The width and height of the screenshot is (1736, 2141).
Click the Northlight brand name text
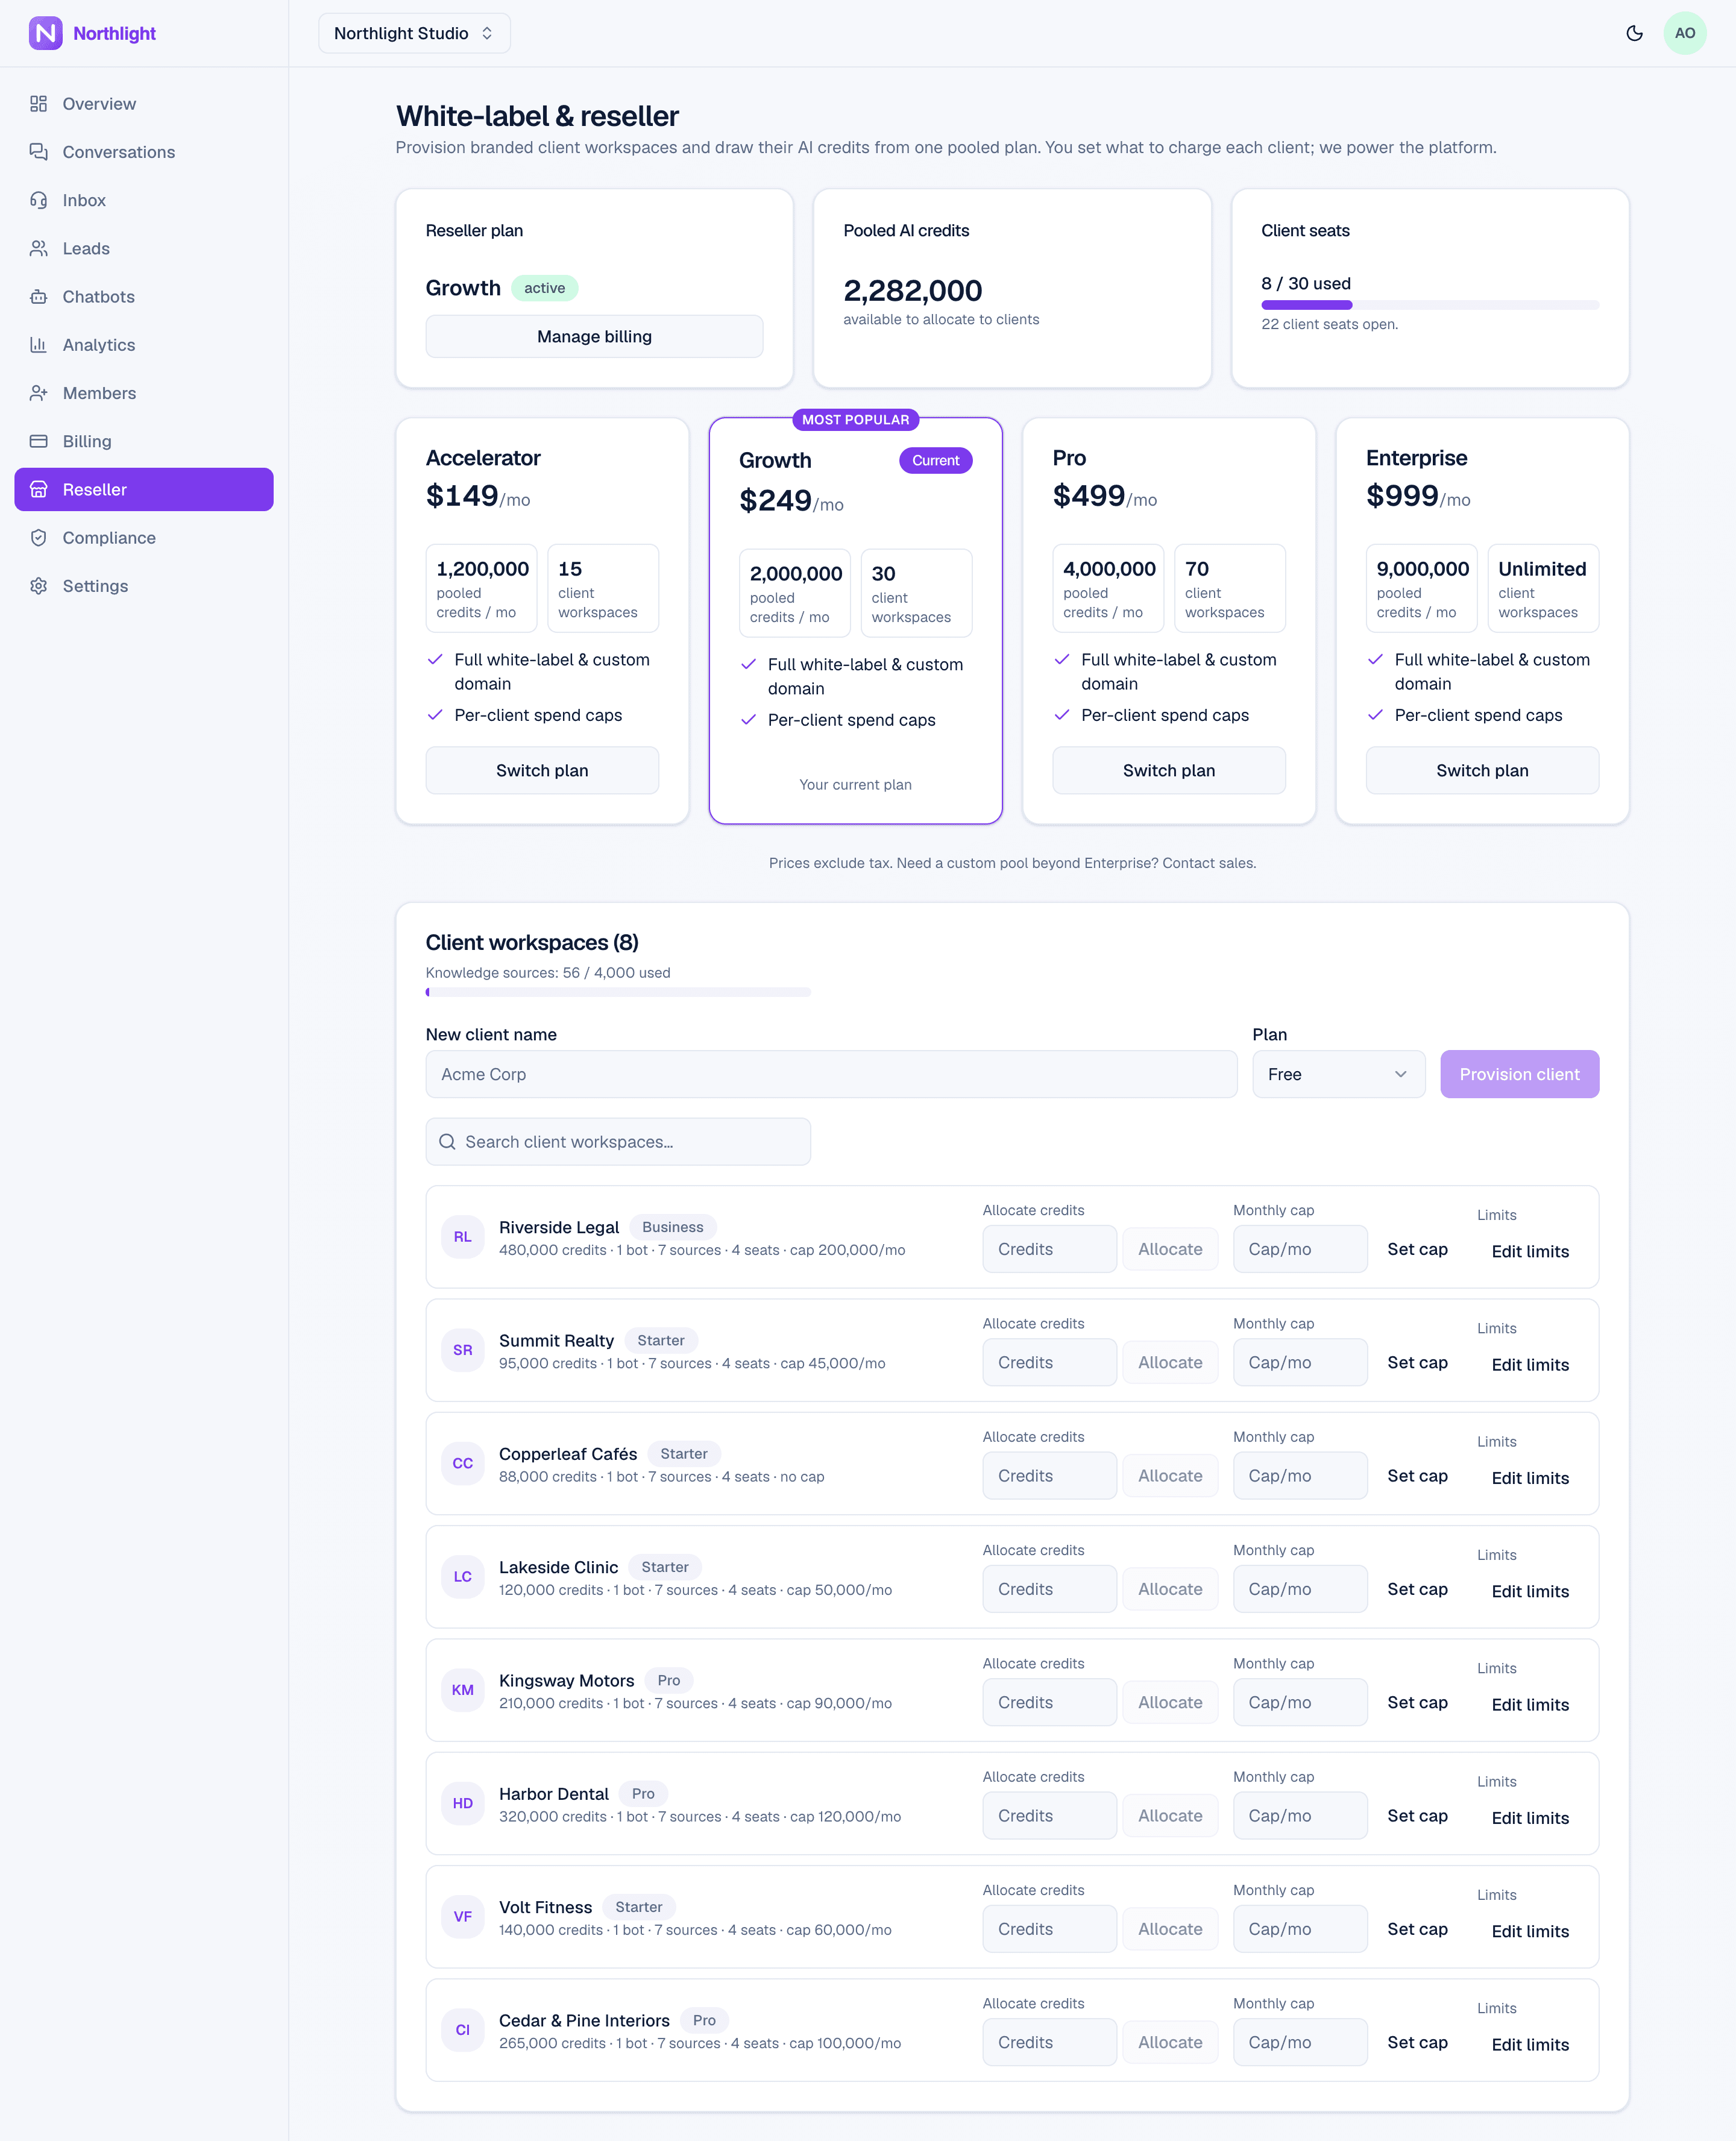(114, 33)
